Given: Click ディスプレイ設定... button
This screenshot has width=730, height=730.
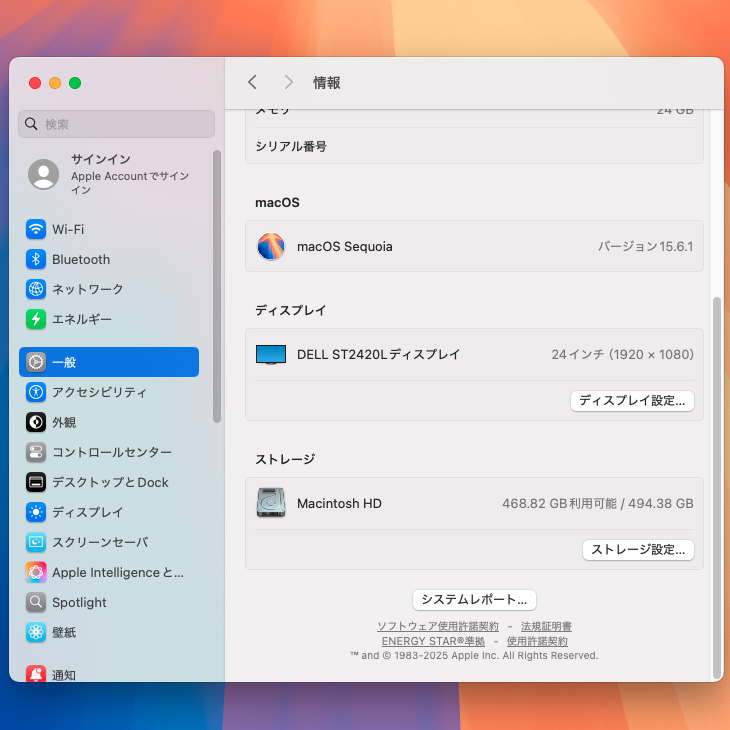Looking at the screenshot, I should 632,400.
